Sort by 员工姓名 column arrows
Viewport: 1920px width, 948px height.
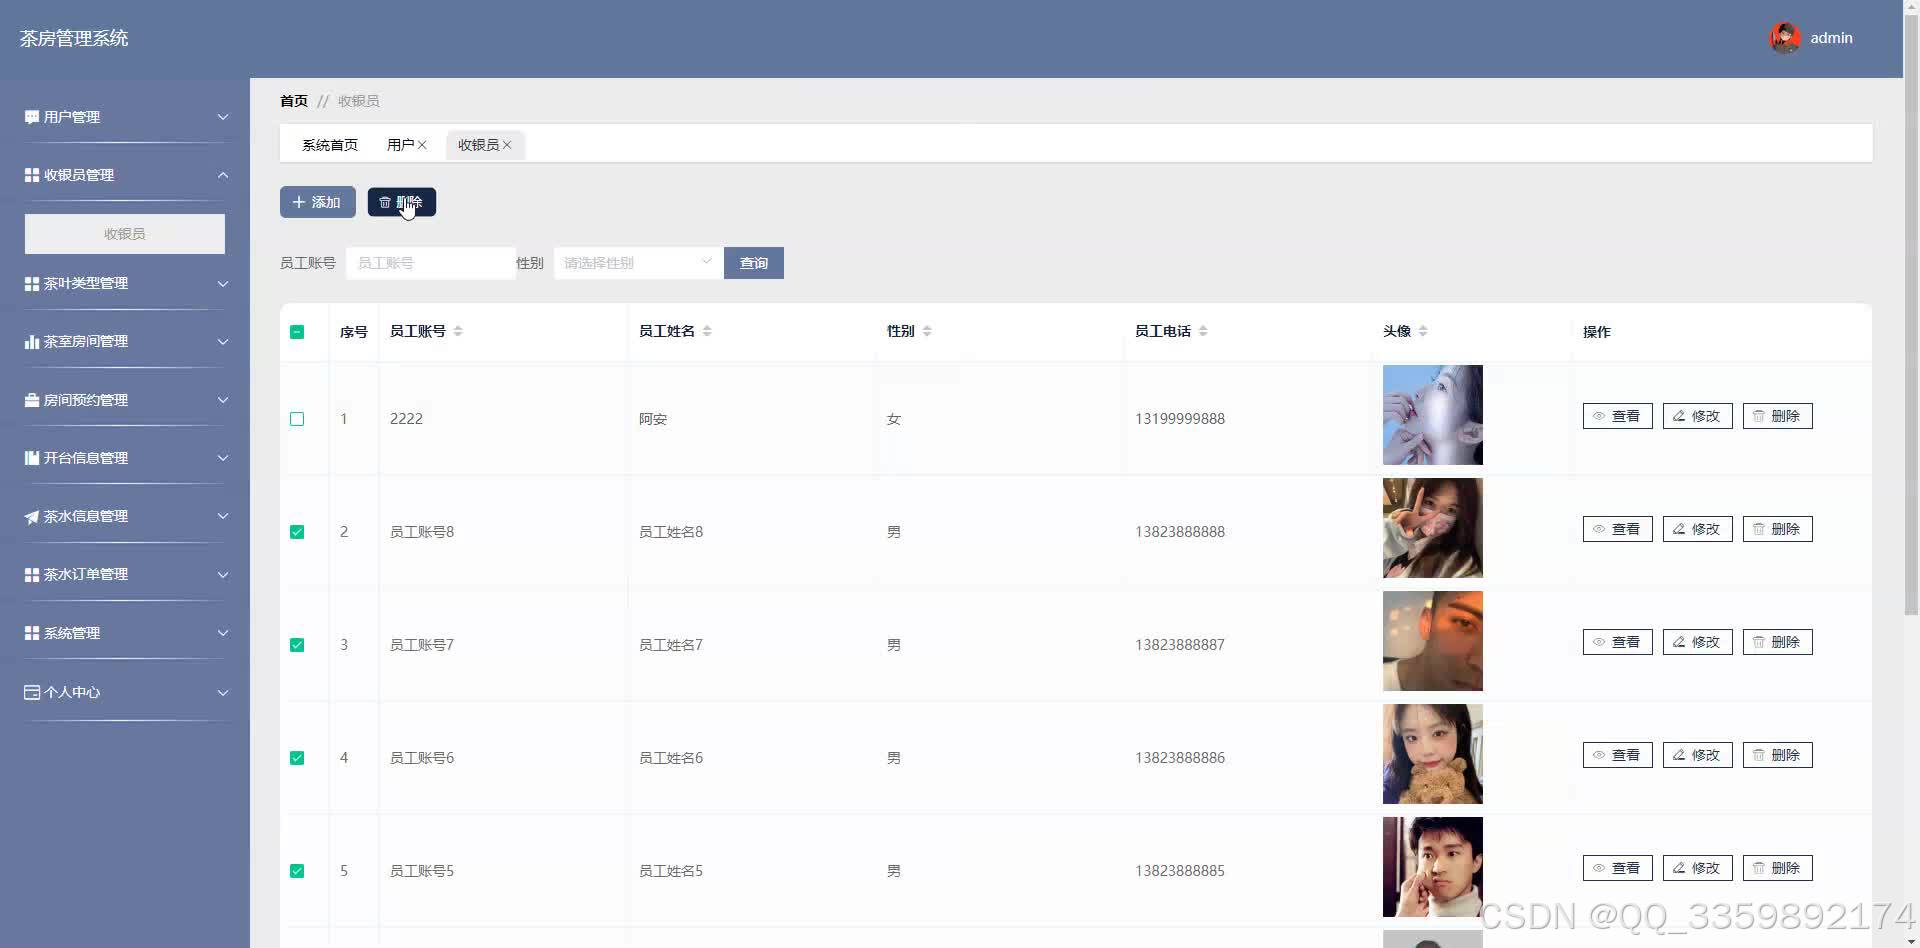coord(707,331)
